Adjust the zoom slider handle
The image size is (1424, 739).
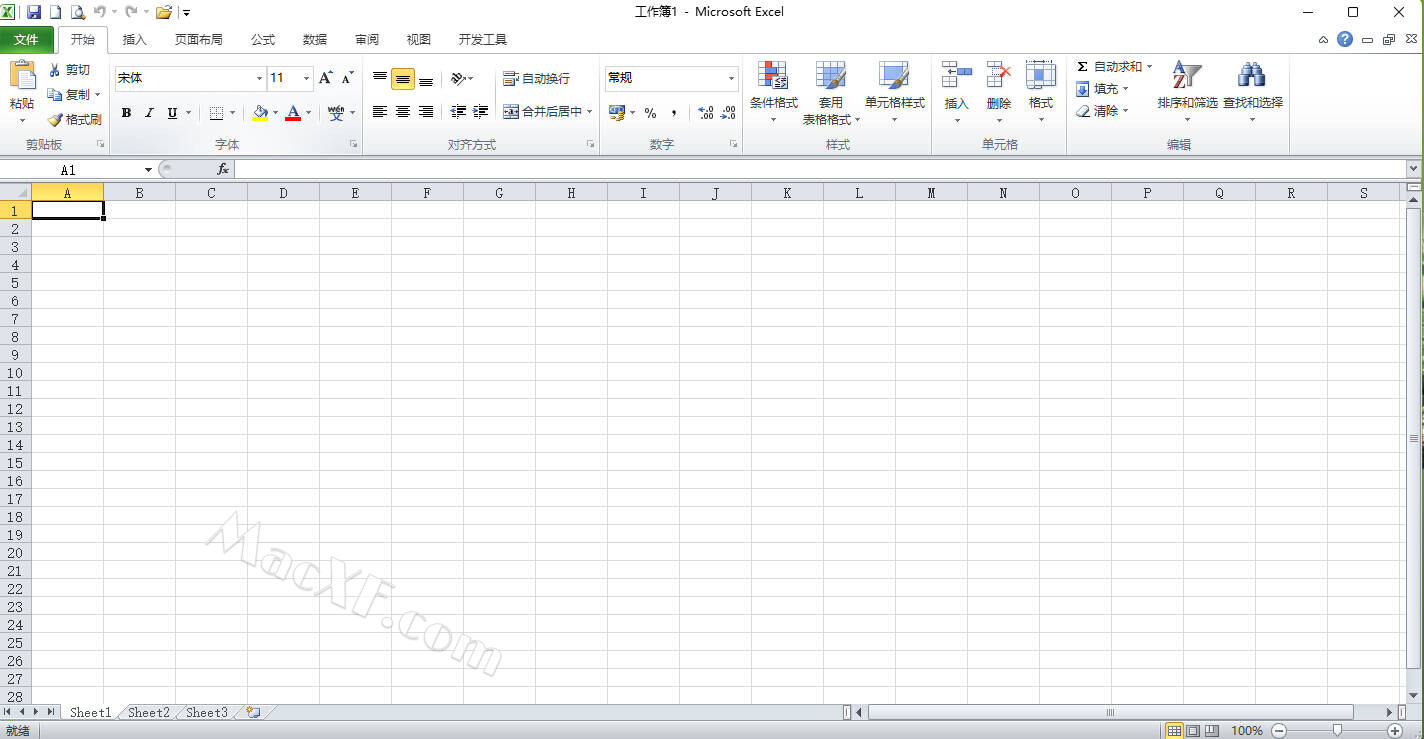pyautogui.click(x=1337, y=731)
